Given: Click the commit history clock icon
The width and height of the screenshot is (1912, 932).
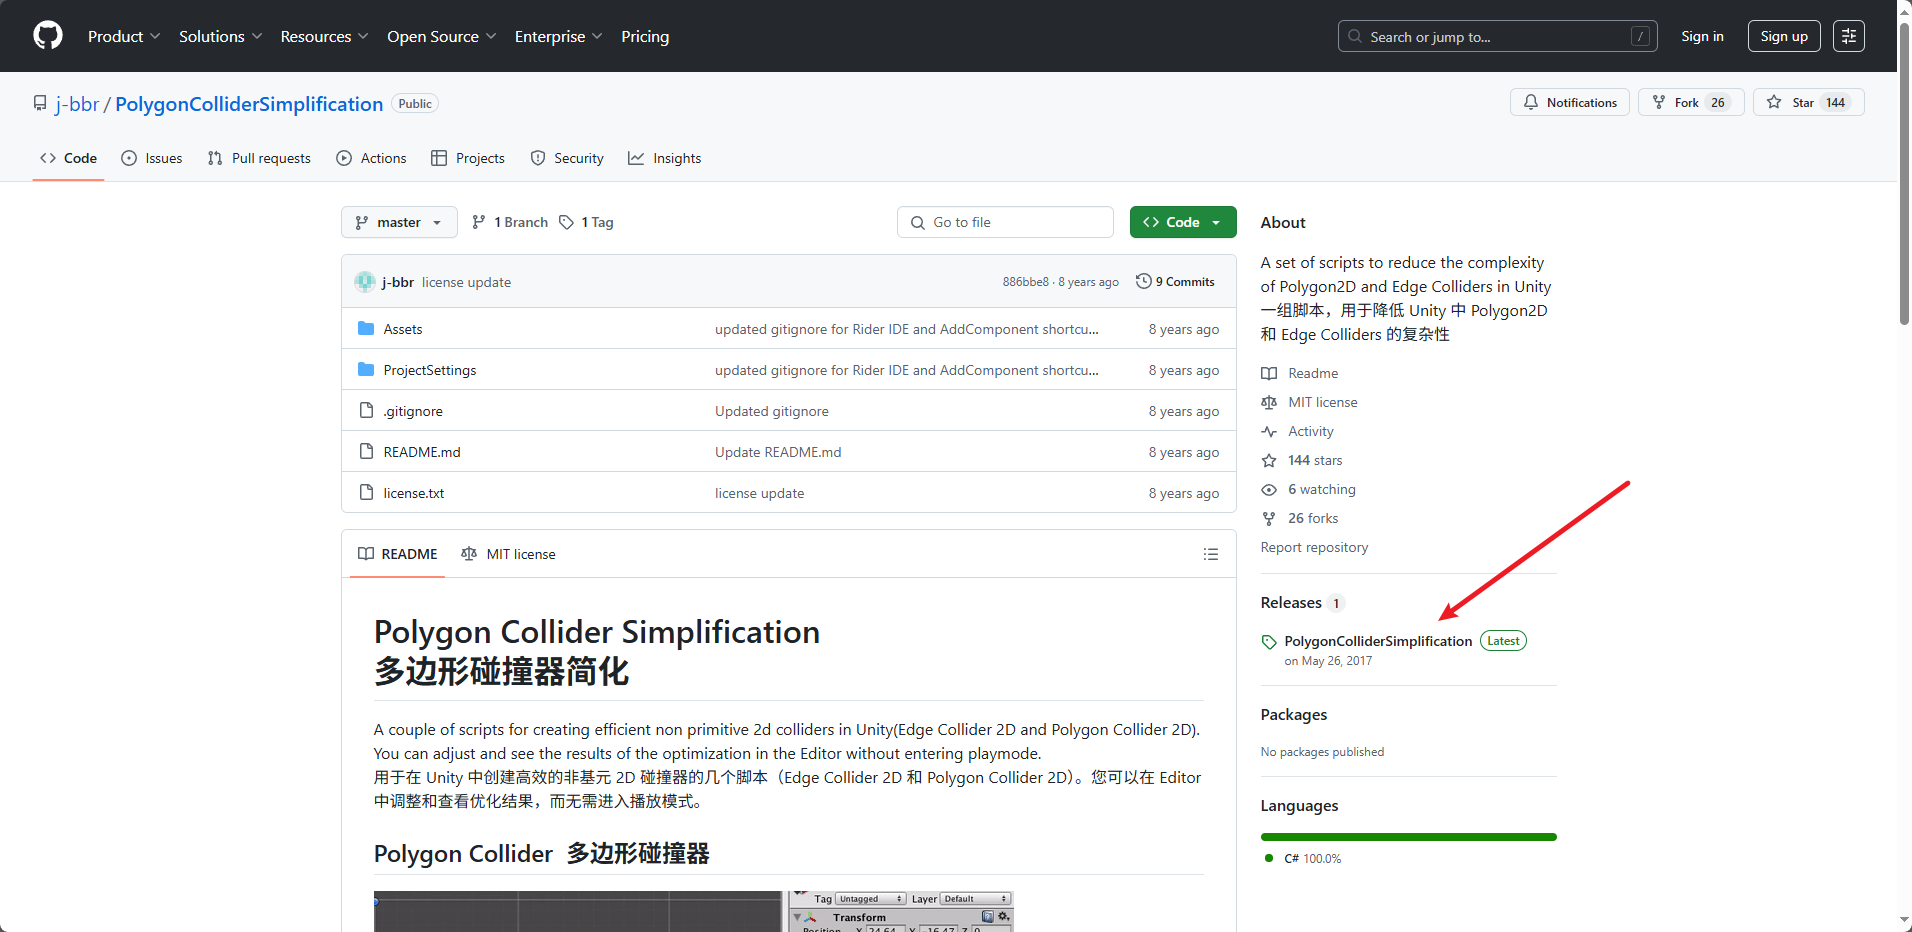Looking at the screenshot, I should point(1143,282).
